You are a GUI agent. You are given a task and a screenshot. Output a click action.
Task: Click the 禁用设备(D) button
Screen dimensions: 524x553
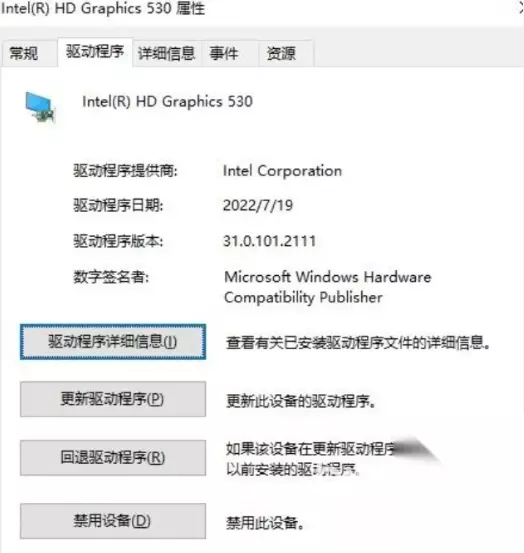pyautogui.click(x=113, y=521)
